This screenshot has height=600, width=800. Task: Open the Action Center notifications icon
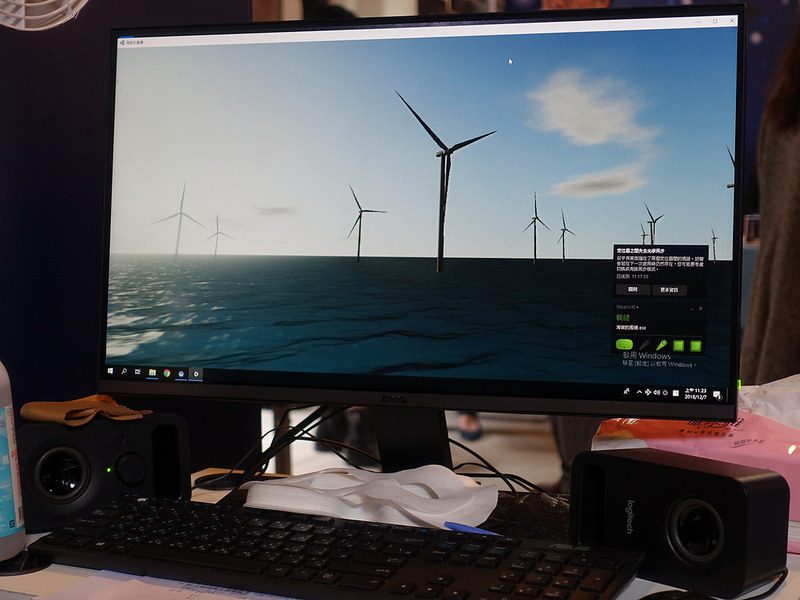click(x=717, y=395)
